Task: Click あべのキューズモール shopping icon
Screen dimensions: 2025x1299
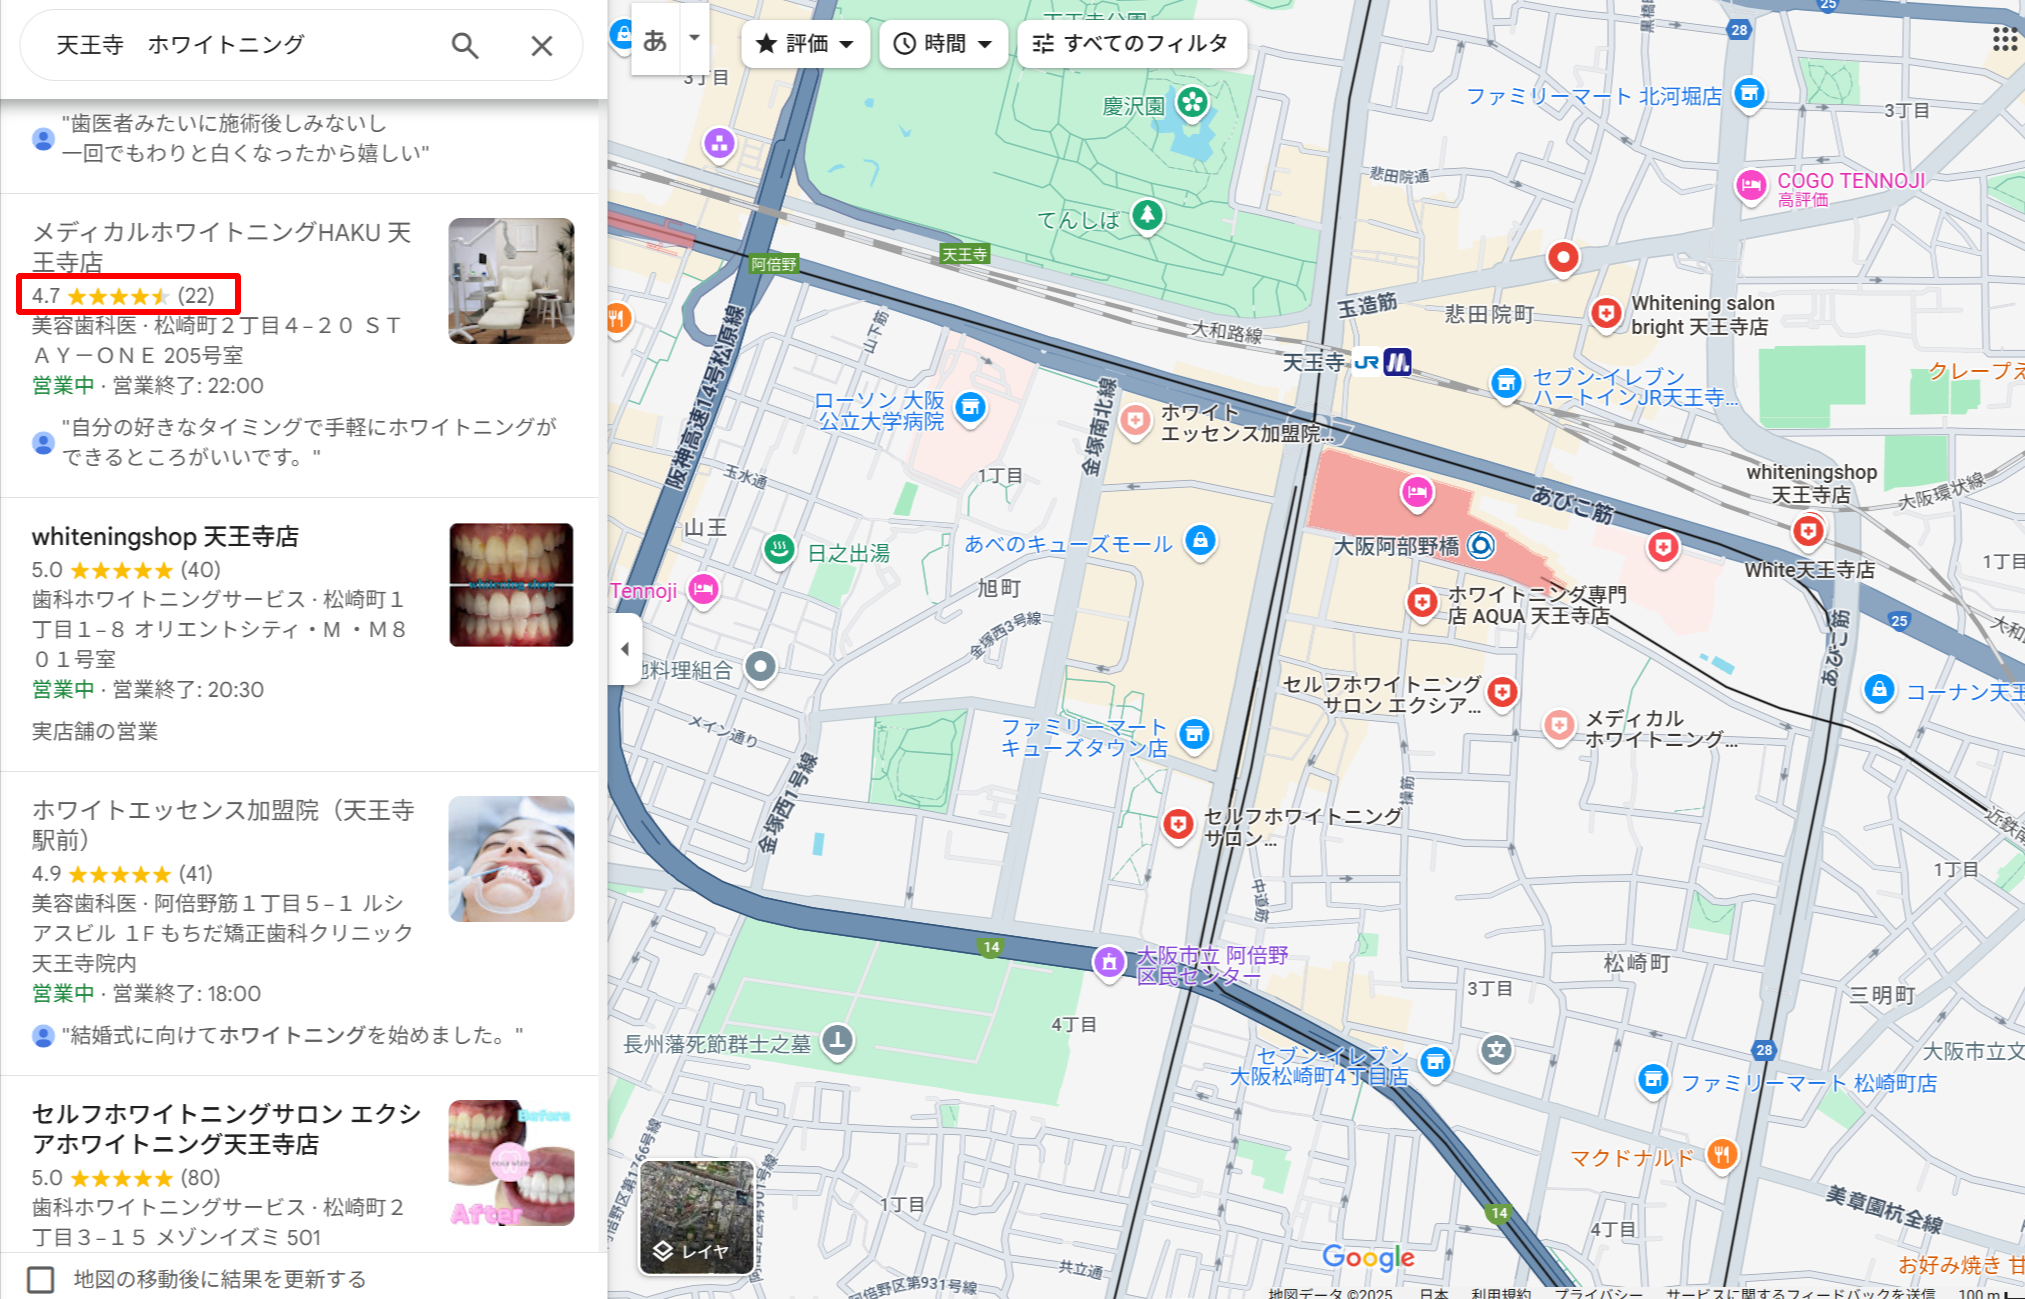Action: 1200,541
